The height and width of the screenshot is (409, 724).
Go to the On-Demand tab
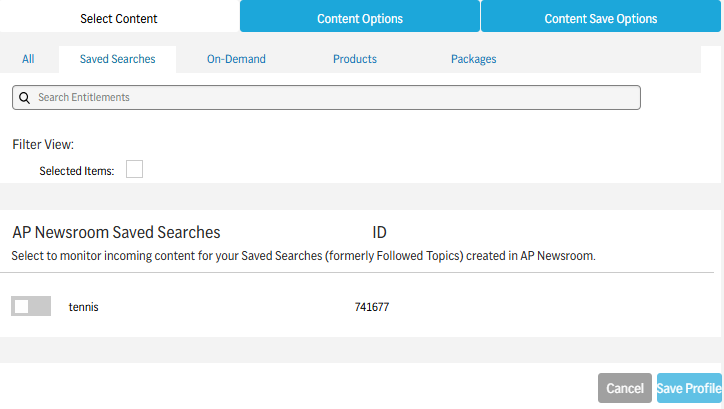[x=236, y=59]
